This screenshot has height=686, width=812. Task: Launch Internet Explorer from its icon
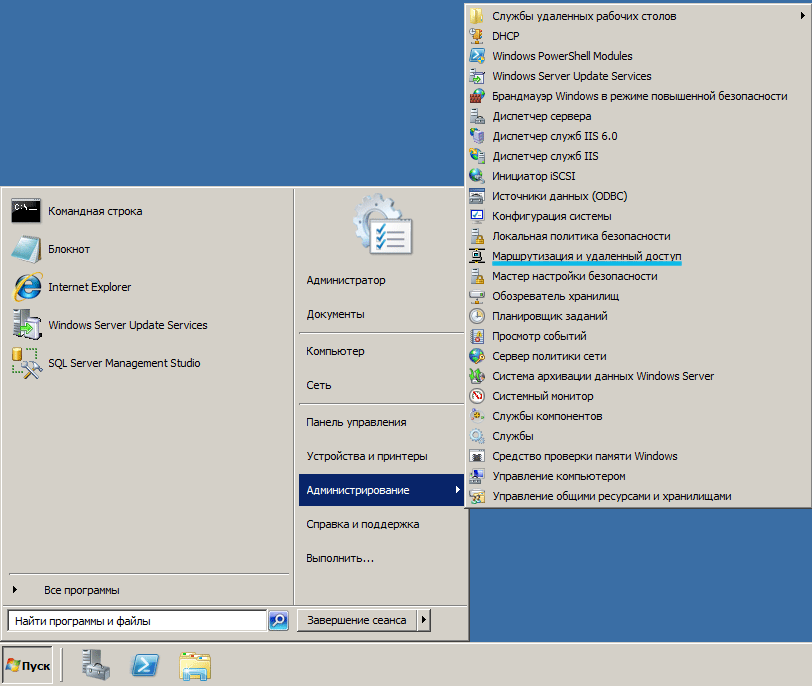click(26, 287)
